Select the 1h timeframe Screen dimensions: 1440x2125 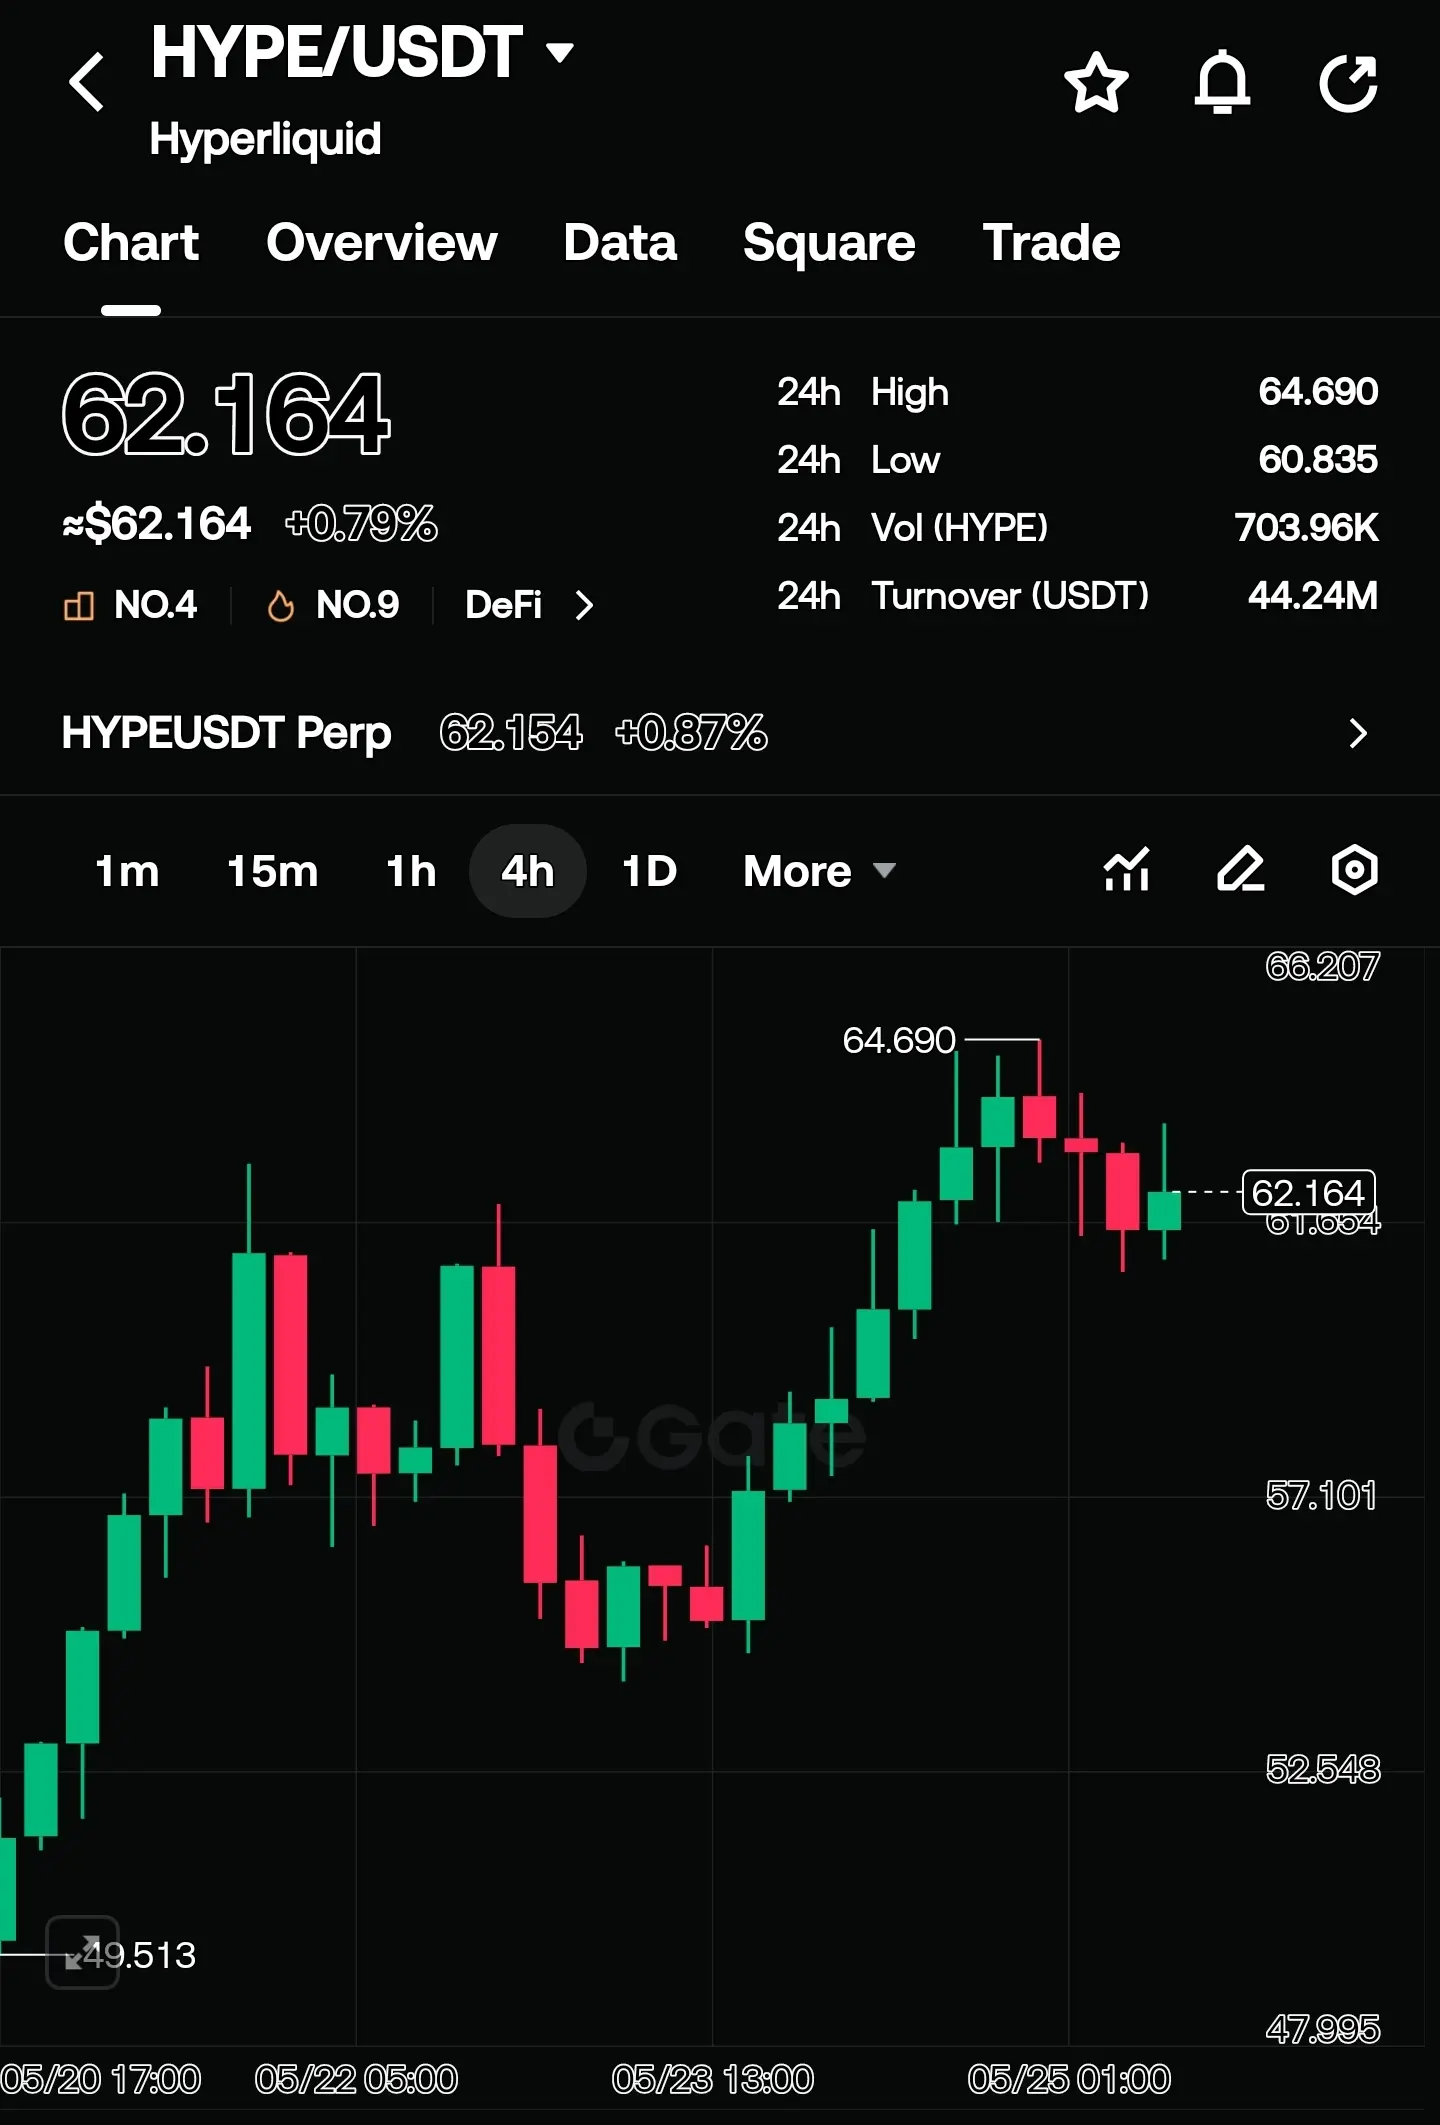(411, 871)
